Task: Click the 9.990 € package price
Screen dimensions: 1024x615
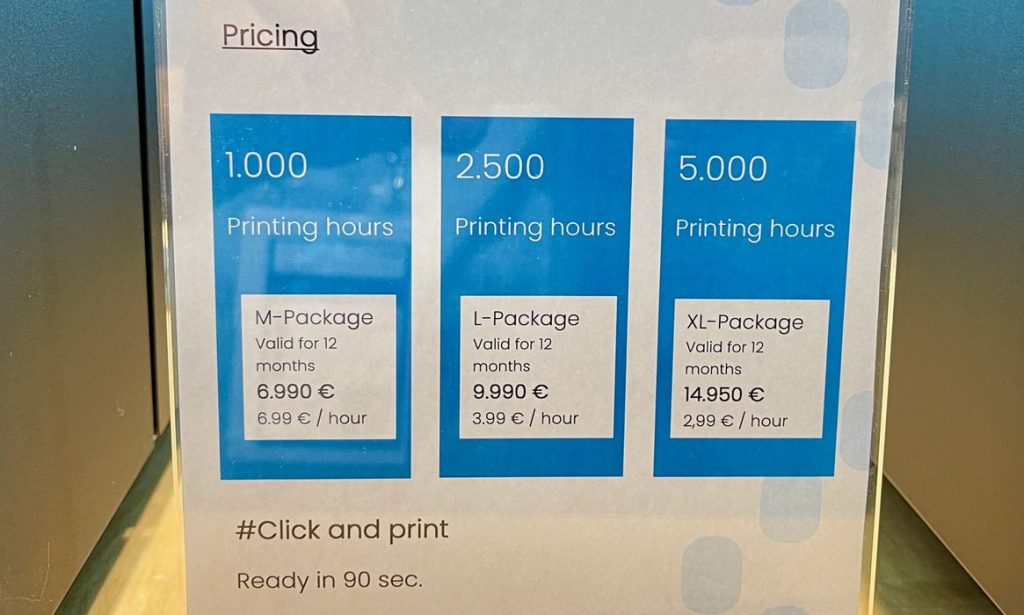Action: click(510, 392)
